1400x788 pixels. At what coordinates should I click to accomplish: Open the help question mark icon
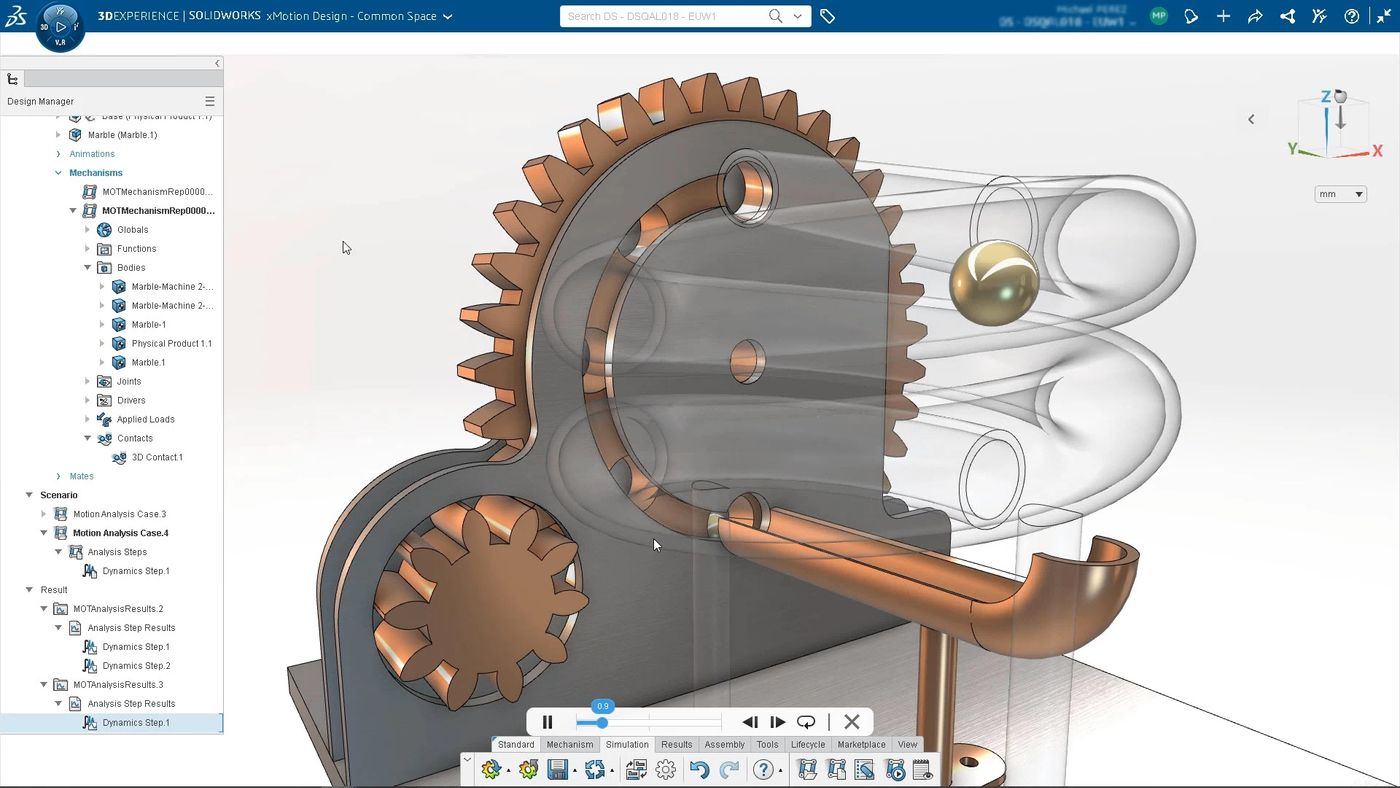(1351, 16)
